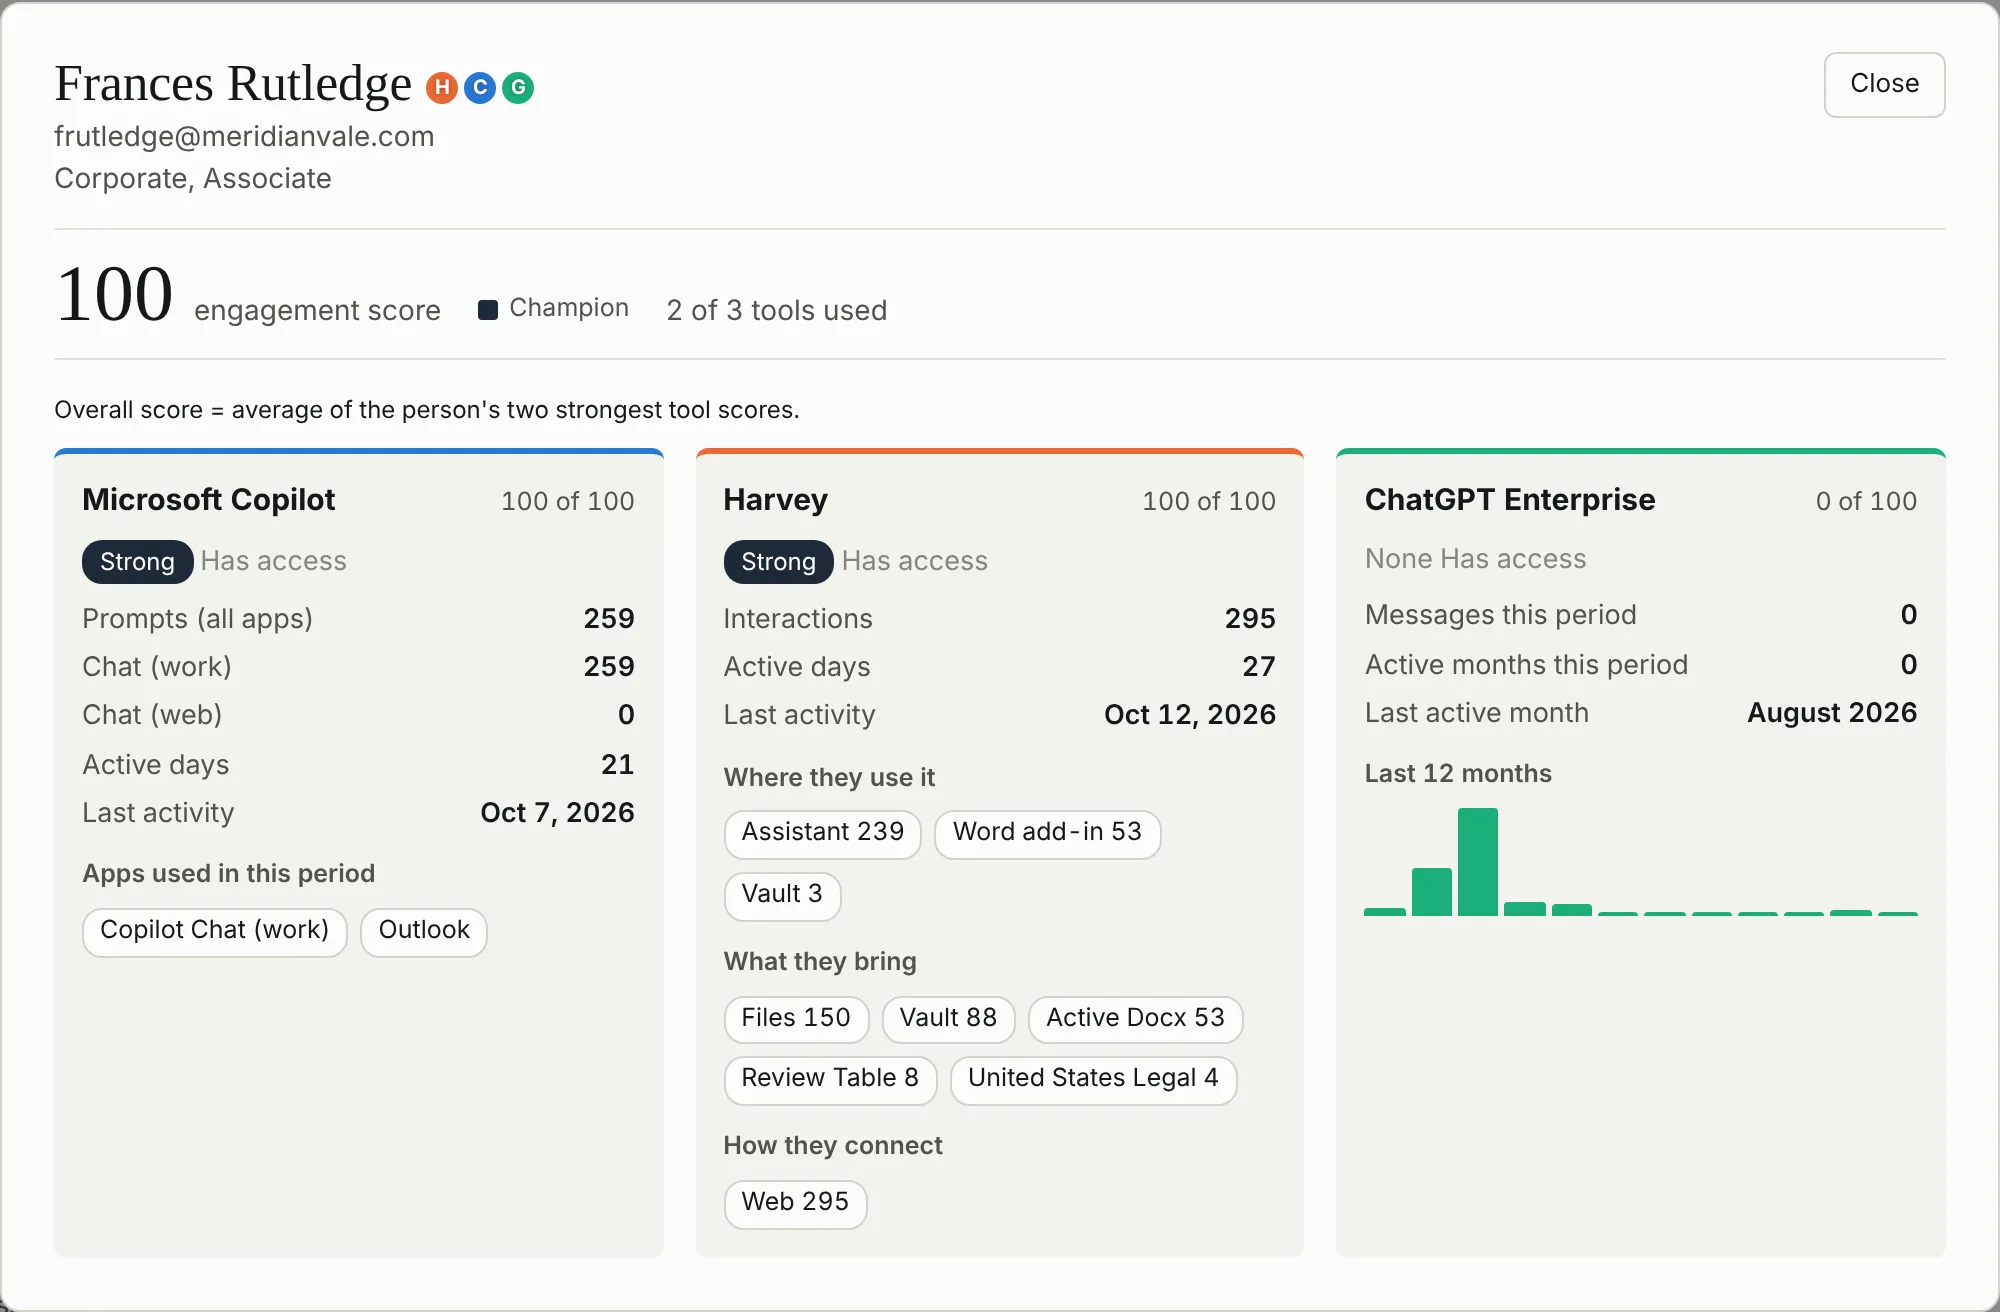Click the Strong badge on Harvey card
The height and width of the screenshot is (1312, 2000).
pos(778,562)
